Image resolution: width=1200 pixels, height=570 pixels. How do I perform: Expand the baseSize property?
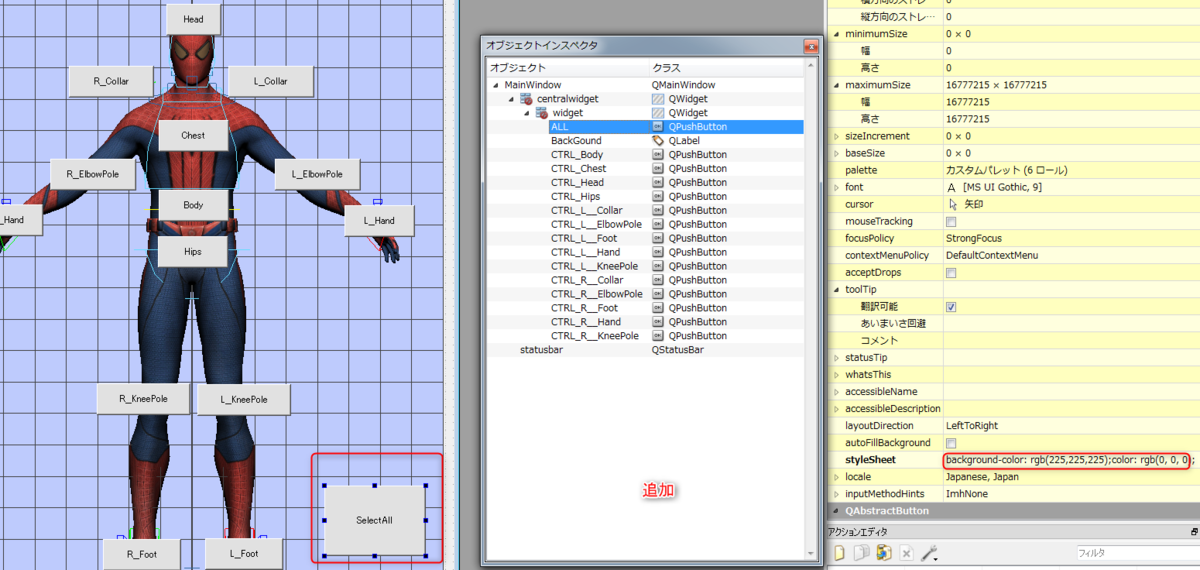tap(837, 153)
